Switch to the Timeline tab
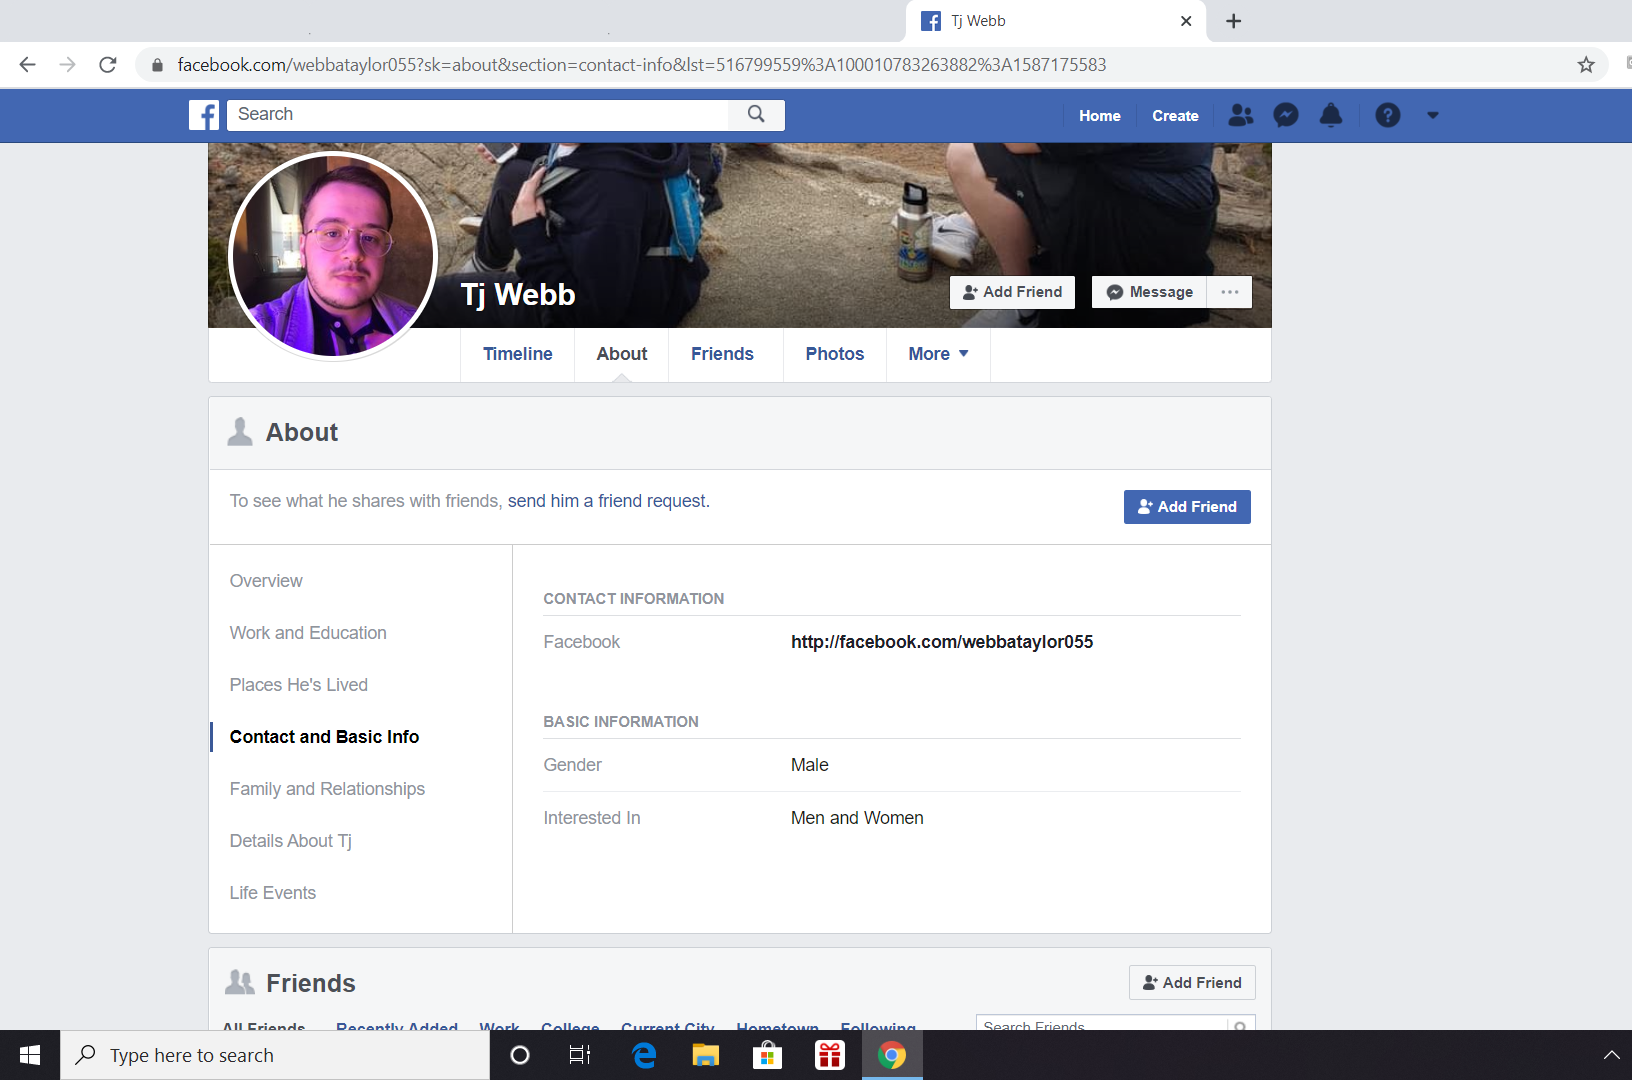Image resolution: width=1632 pixels, height=1080 pixels. [518, 354]
